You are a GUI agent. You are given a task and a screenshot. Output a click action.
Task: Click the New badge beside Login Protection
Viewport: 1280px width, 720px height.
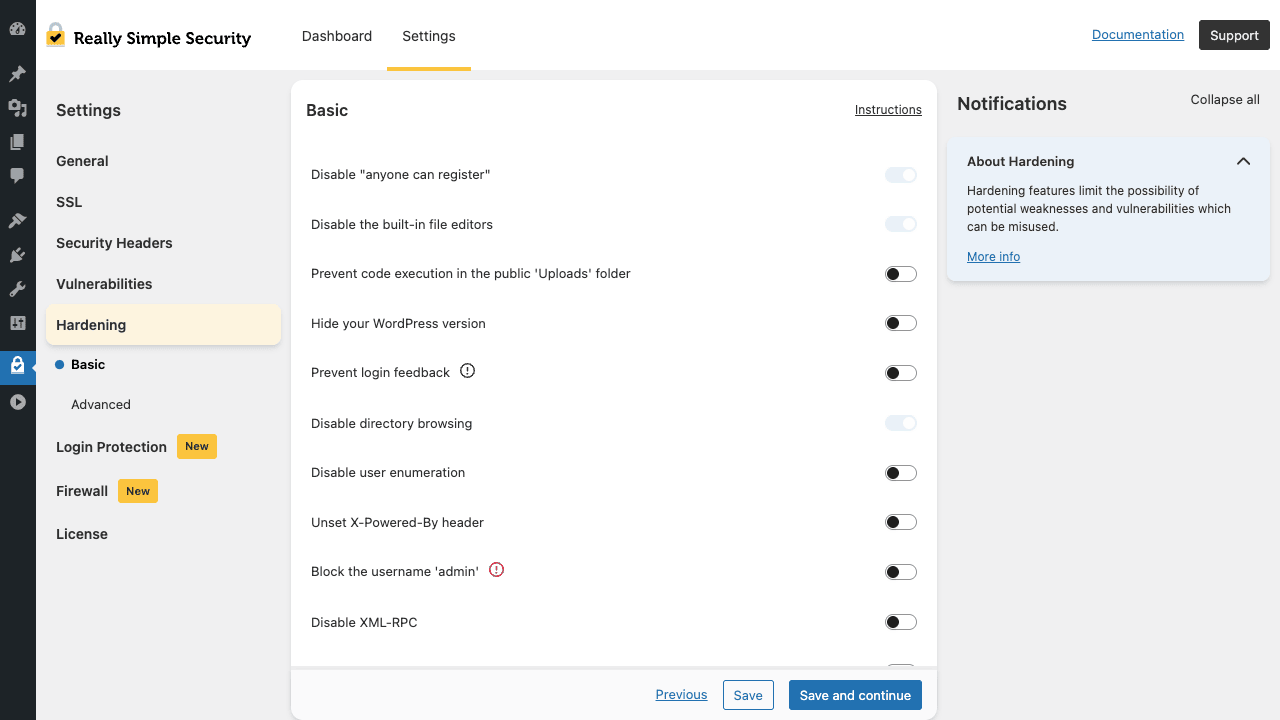click(197, 447)
